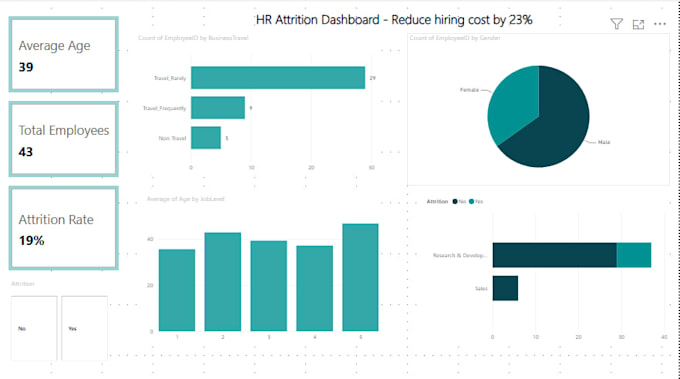The width and height of the screenshot is (680, 379).
Task: Click the Total Employees card
Action: pyautogui.click(x=64, y=139)
